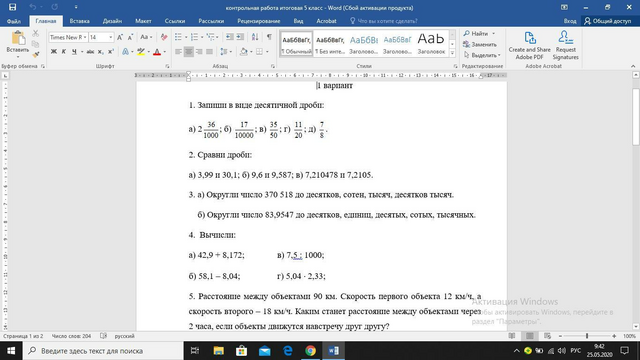Open the Вставка ribbon tab
Screen dimensions: 640x360
click(79, 21)
